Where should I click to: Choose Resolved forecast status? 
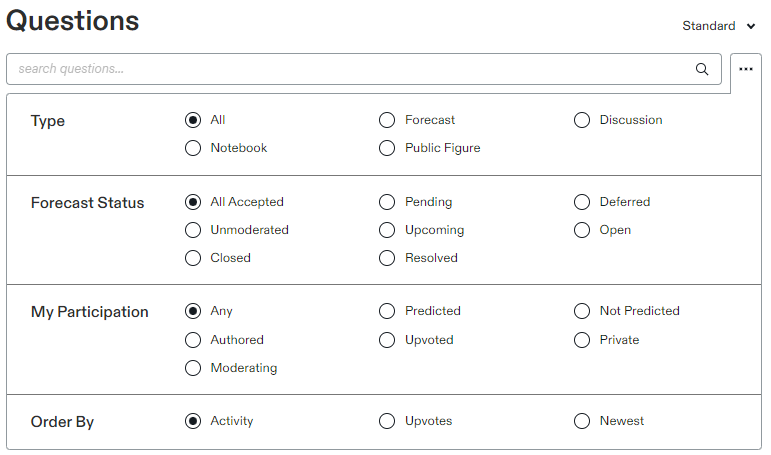[387, 259]
